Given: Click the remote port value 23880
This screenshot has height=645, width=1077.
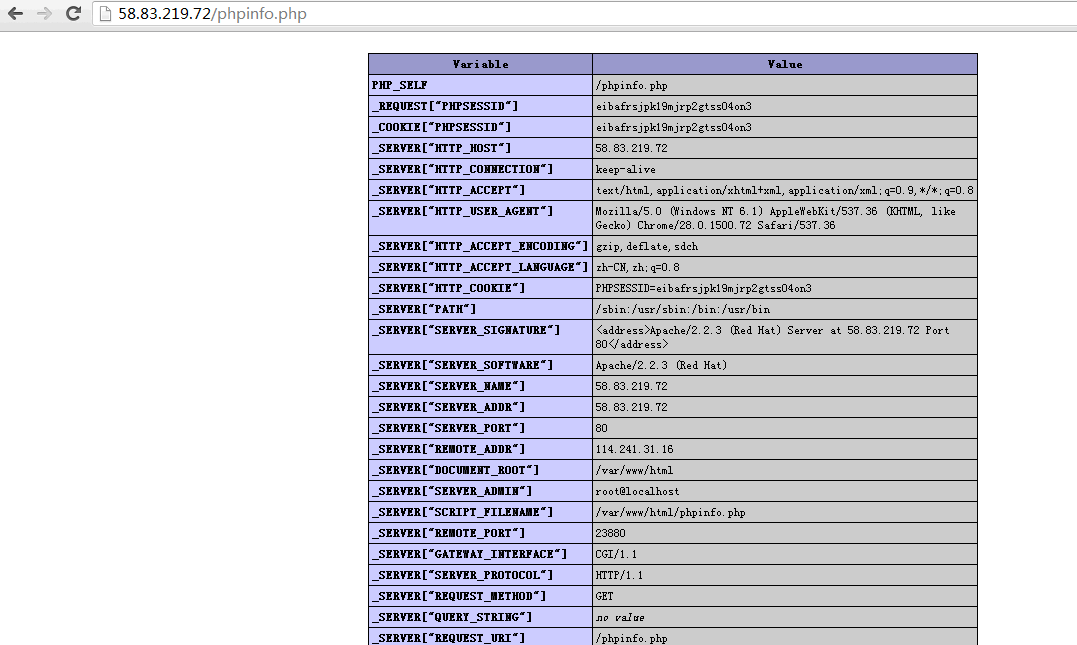Looking at the screenshot, I should (x=611, y=534).
